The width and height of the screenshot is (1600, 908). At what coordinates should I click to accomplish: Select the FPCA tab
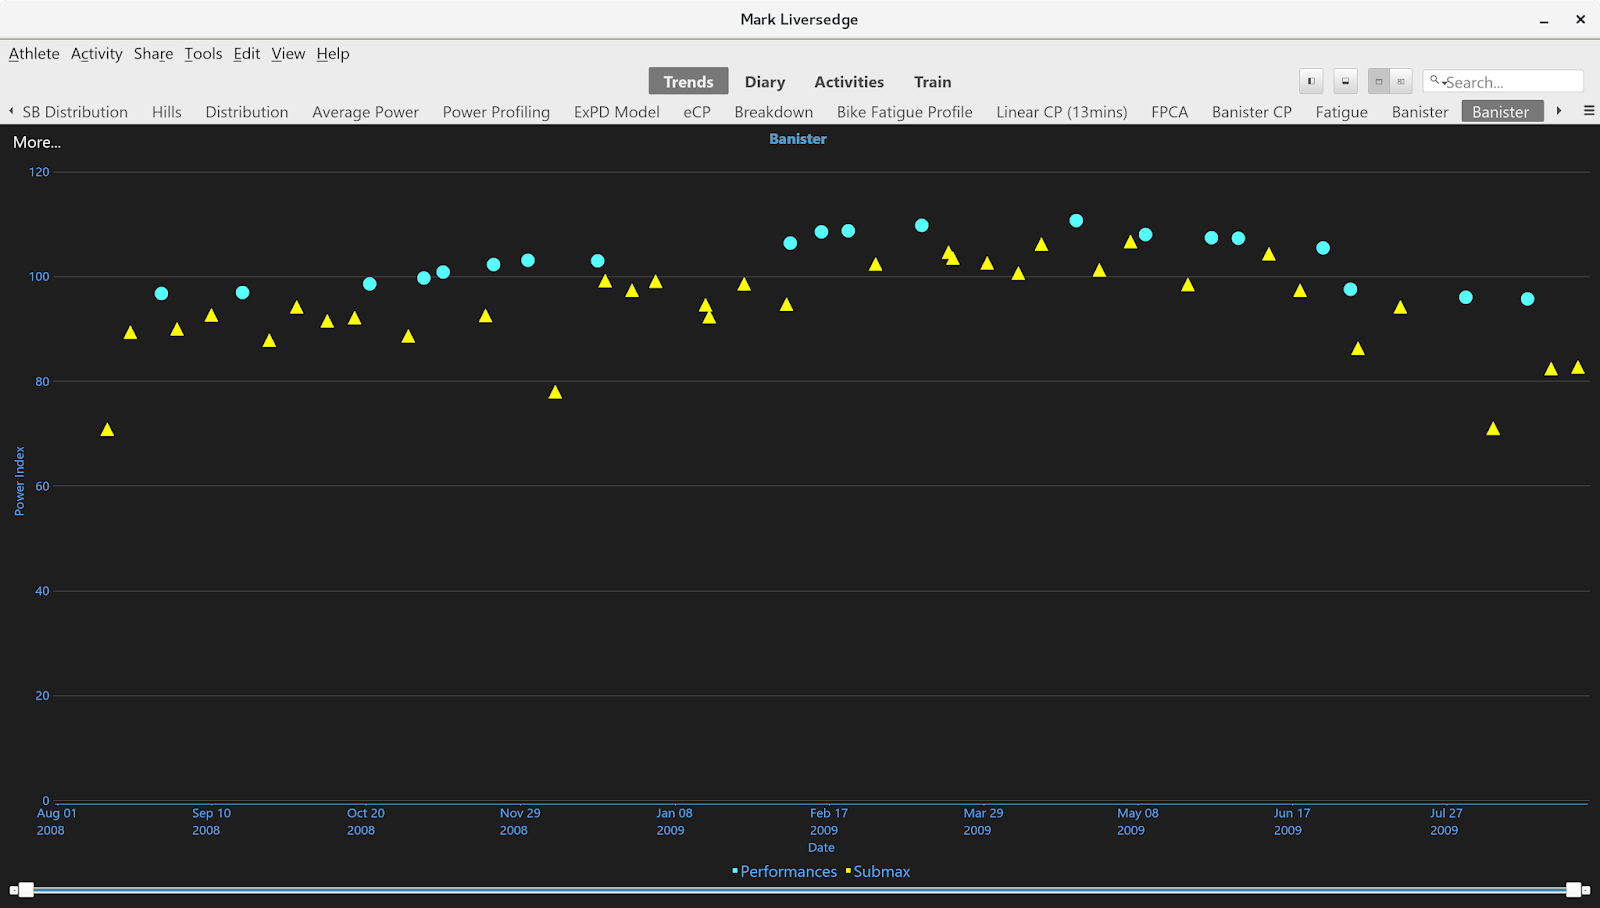pos(1170,112)
